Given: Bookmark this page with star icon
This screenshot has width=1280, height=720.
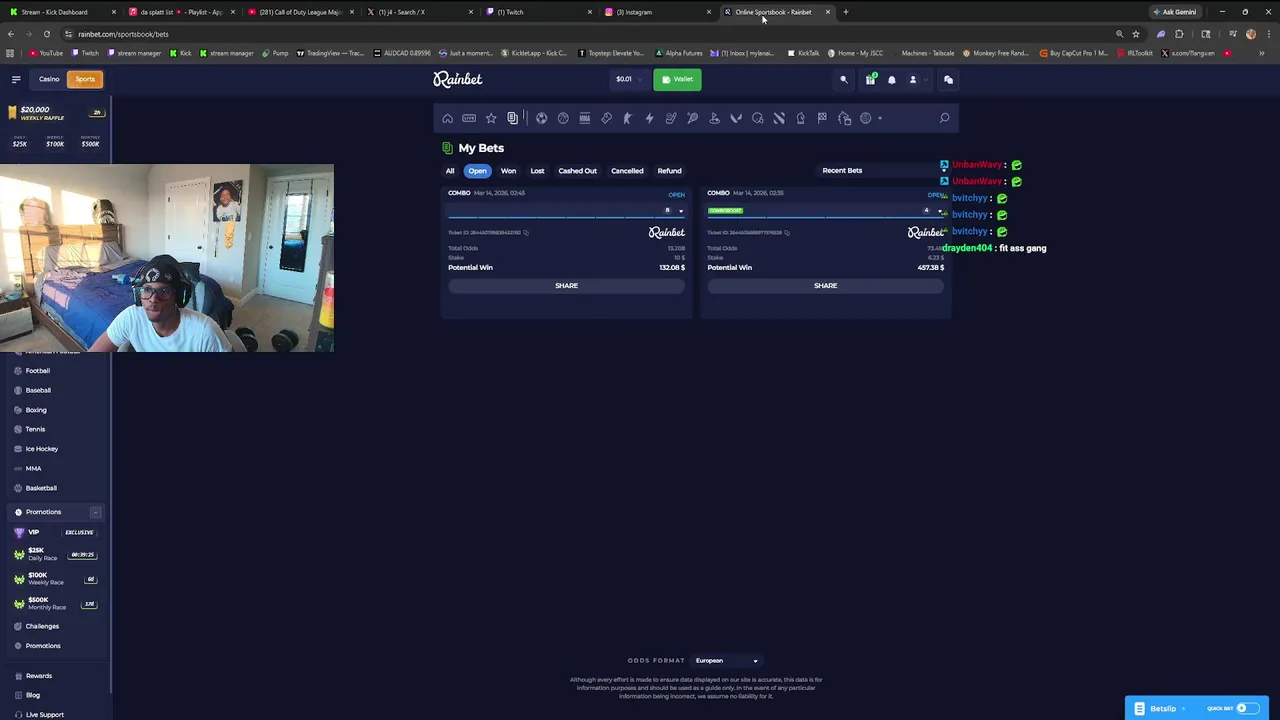Looking at the screenshot, I should [1136, 34].
